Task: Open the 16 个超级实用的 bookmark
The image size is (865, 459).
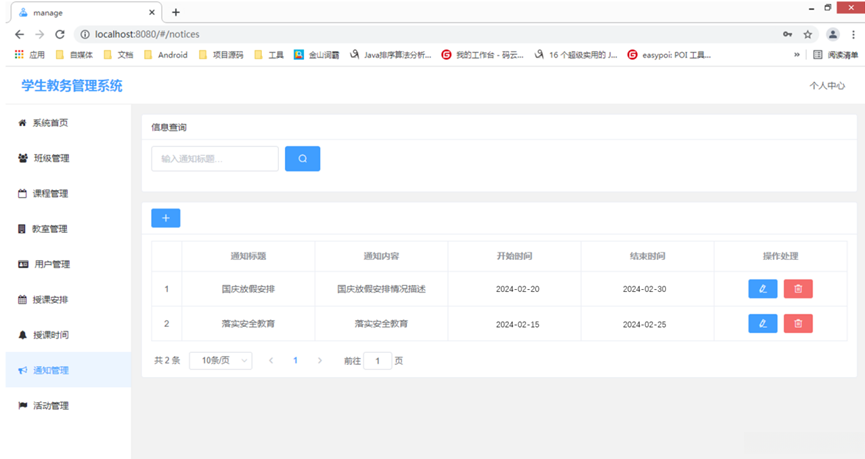Action: [x=576, y=55]
